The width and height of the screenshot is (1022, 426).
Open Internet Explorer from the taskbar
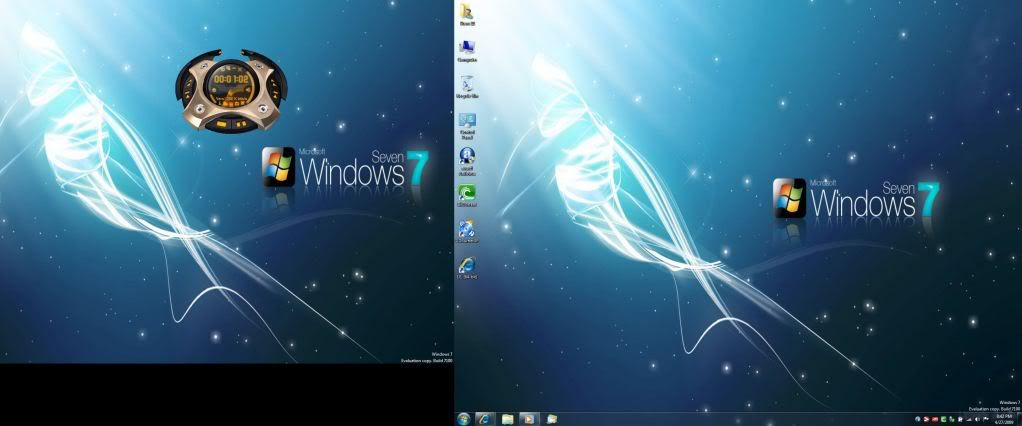point(484,419)
